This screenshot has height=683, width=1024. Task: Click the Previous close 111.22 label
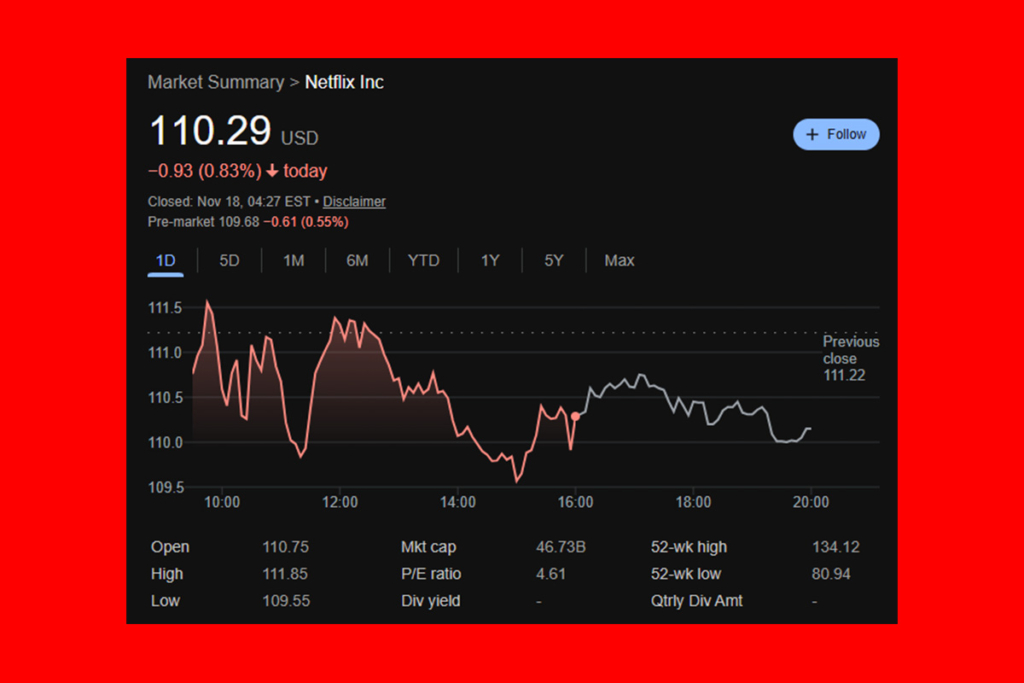pos(850,358)
